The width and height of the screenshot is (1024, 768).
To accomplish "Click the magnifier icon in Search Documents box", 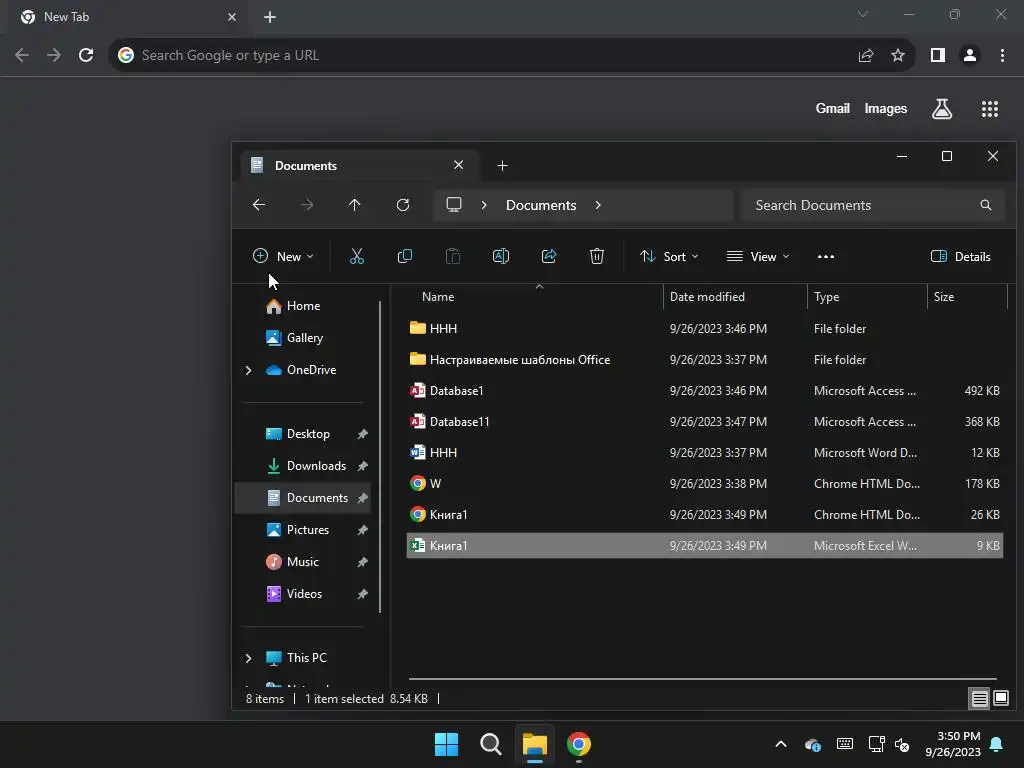I will click(985, 205).
